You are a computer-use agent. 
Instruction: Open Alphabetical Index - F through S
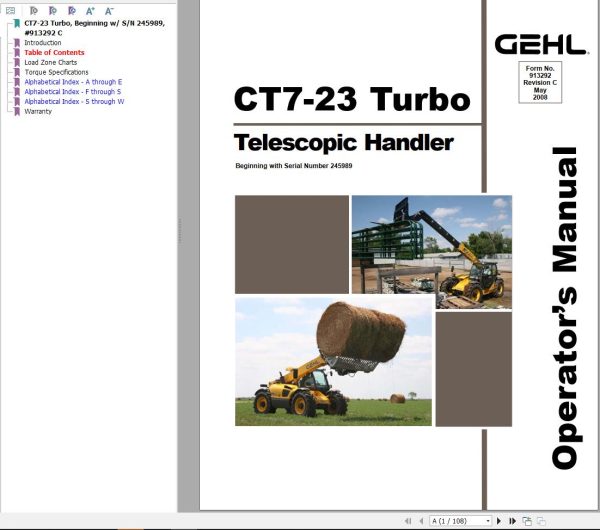pos(73,91)
